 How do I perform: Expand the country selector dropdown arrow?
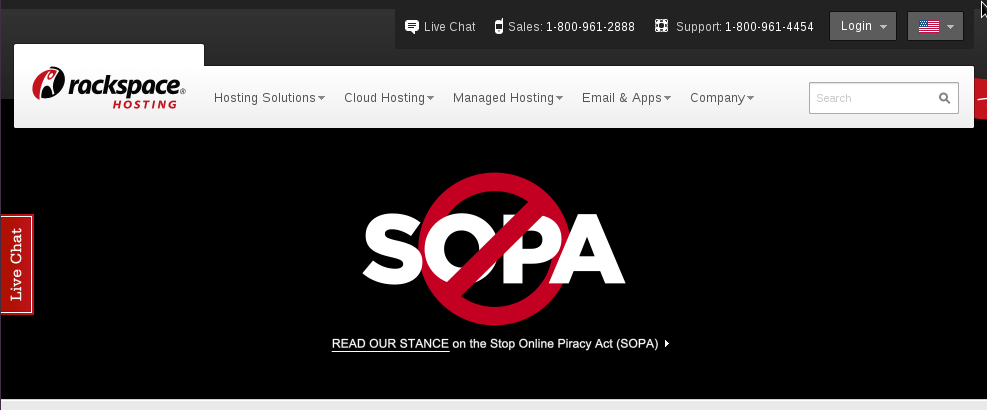coord(950,28)
